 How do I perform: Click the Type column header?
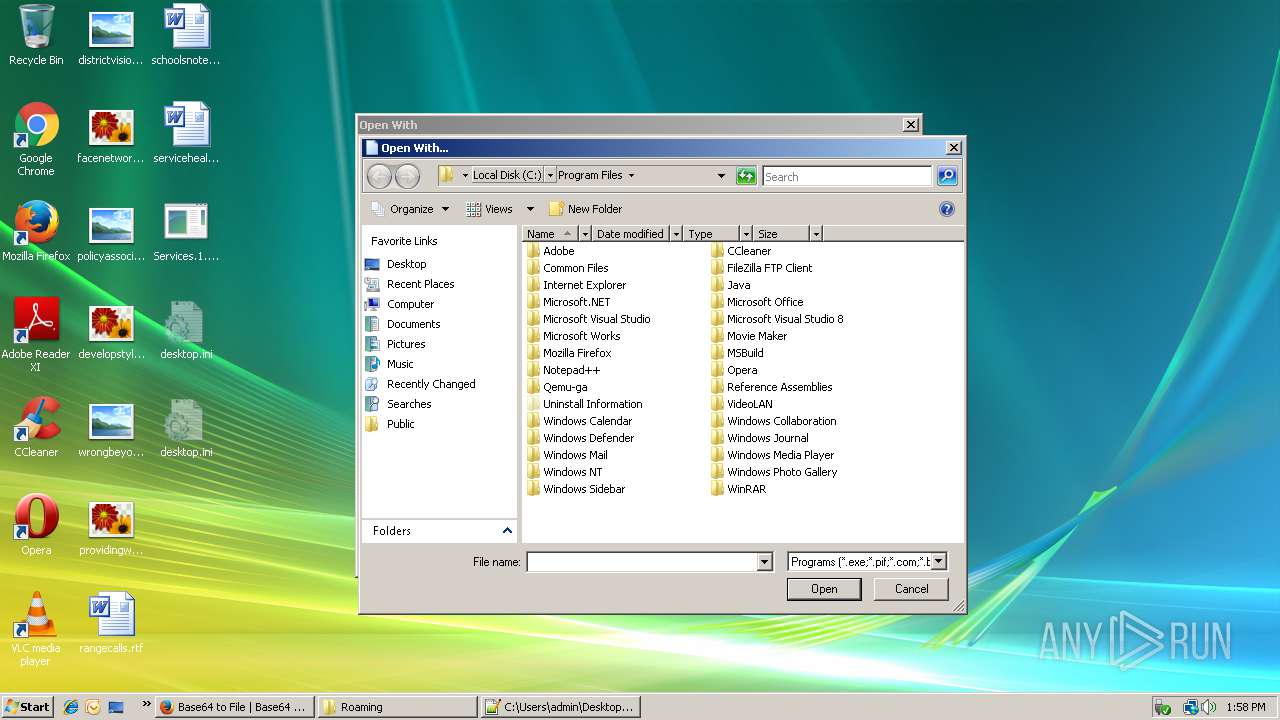(x=712, y=234)
